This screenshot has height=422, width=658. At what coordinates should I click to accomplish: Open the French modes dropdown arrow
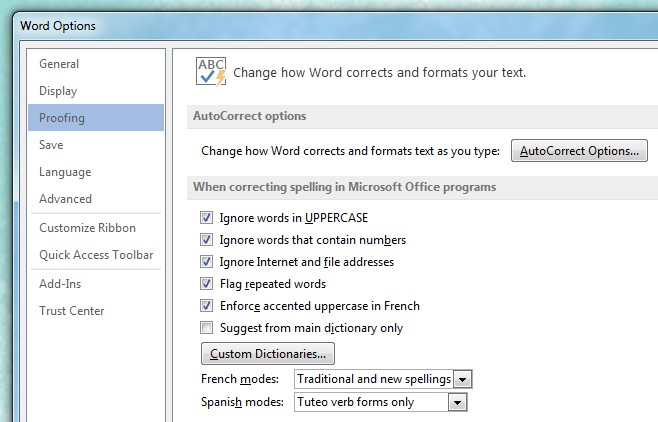pyautogui.click(x=462, y=379)
